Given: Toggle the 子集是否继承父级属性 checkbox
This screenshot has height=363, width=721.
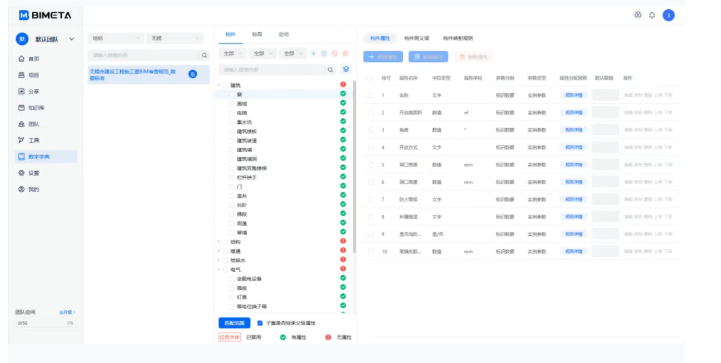Looking at the screenshot, I should click(x=260, y=323).
